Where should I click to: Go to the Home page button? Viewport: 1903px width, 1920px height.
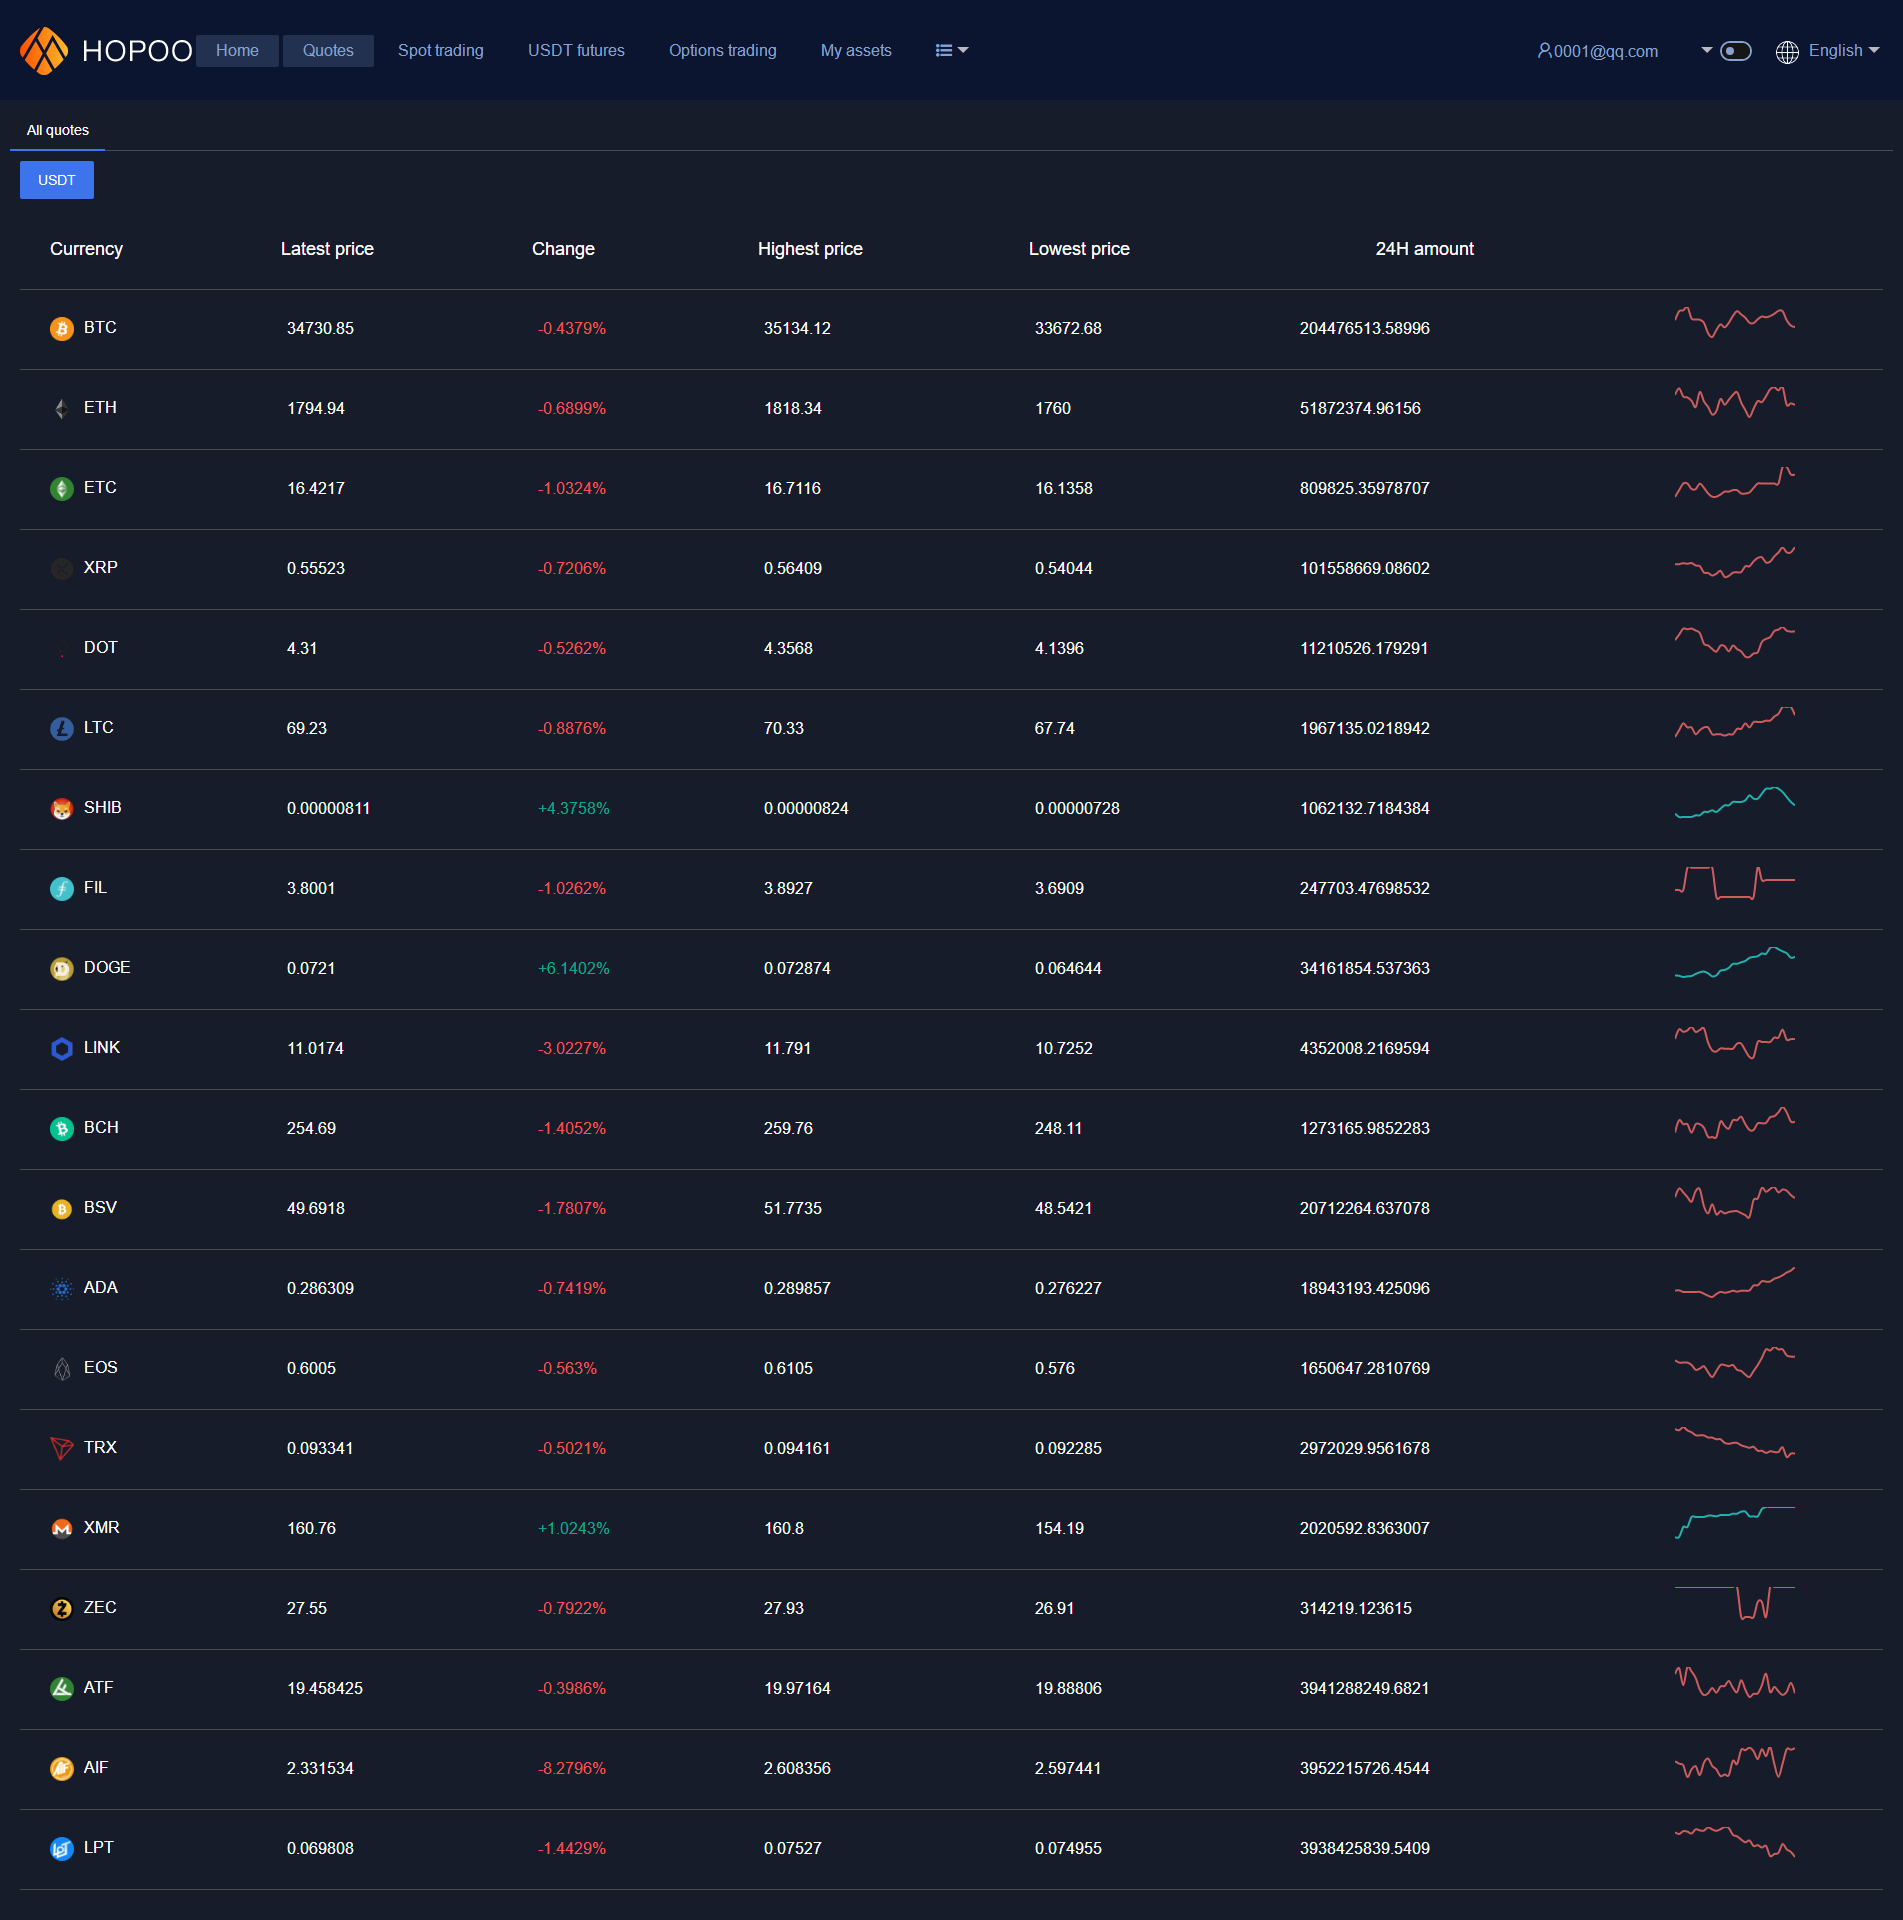[237, 51]
